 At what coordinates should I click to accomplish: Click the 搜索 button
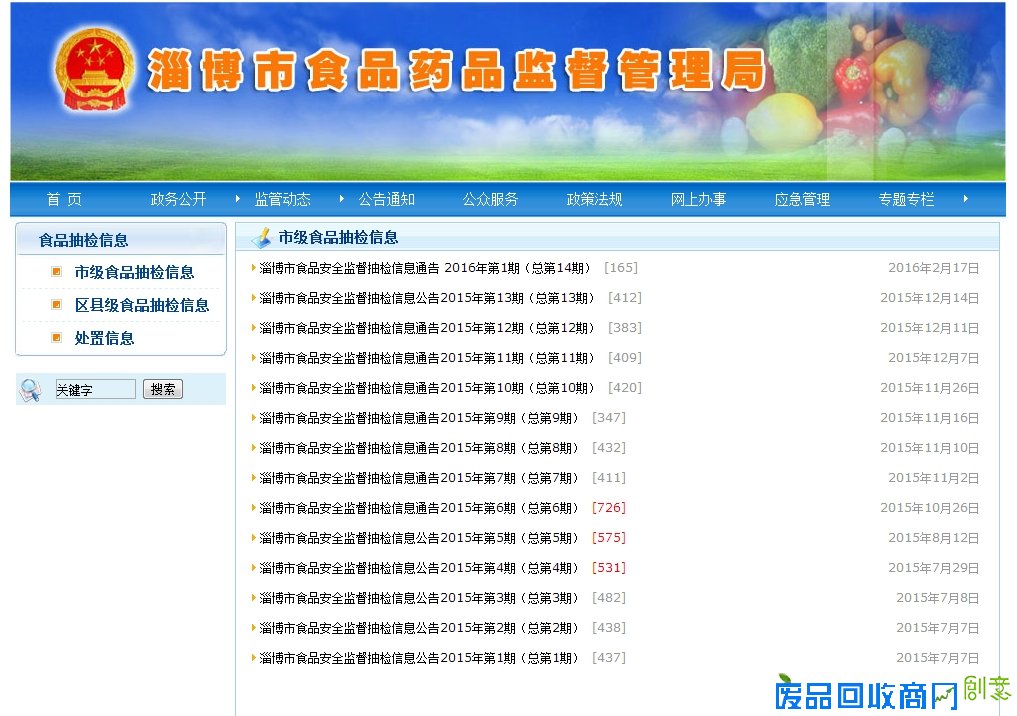pos(162,389)
